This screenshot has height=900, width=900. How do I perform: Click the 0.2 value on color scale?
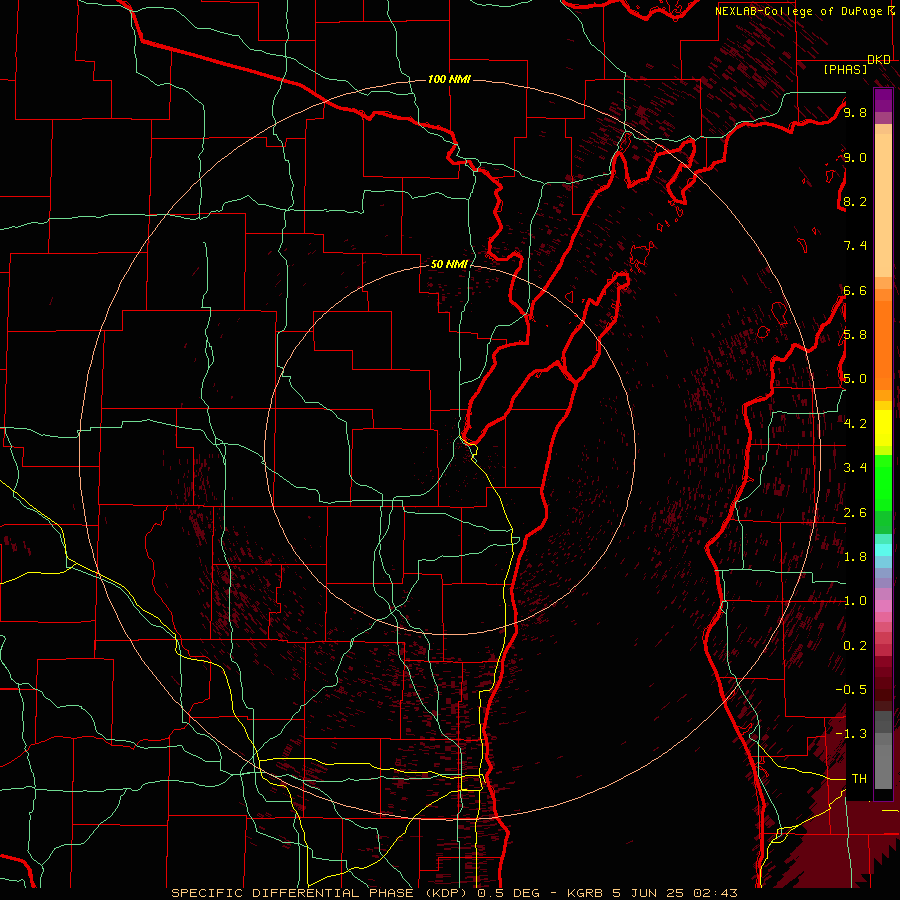855,645
